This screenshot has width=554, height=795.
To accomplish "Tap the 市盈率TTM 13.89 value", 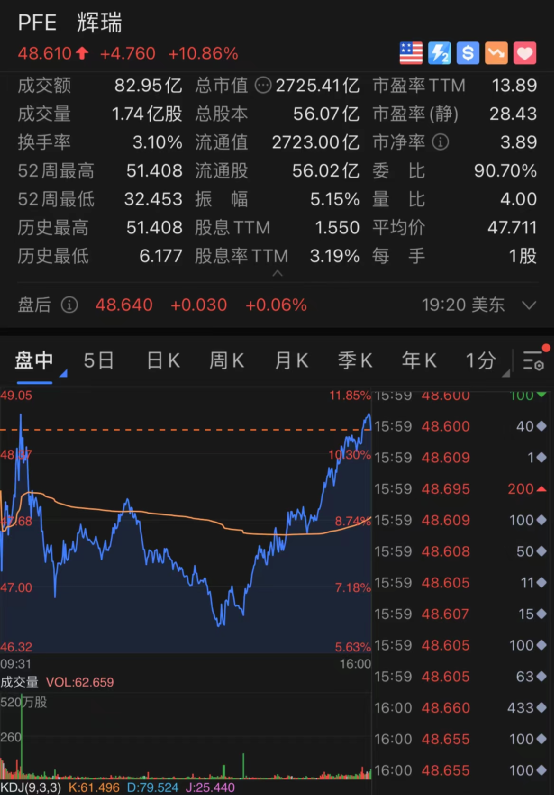I will [x=514, y=86].
